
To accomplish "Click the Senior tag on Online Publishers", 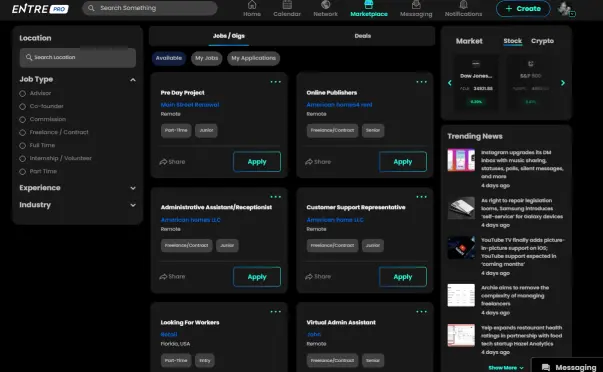I will (x=373, y=130).
